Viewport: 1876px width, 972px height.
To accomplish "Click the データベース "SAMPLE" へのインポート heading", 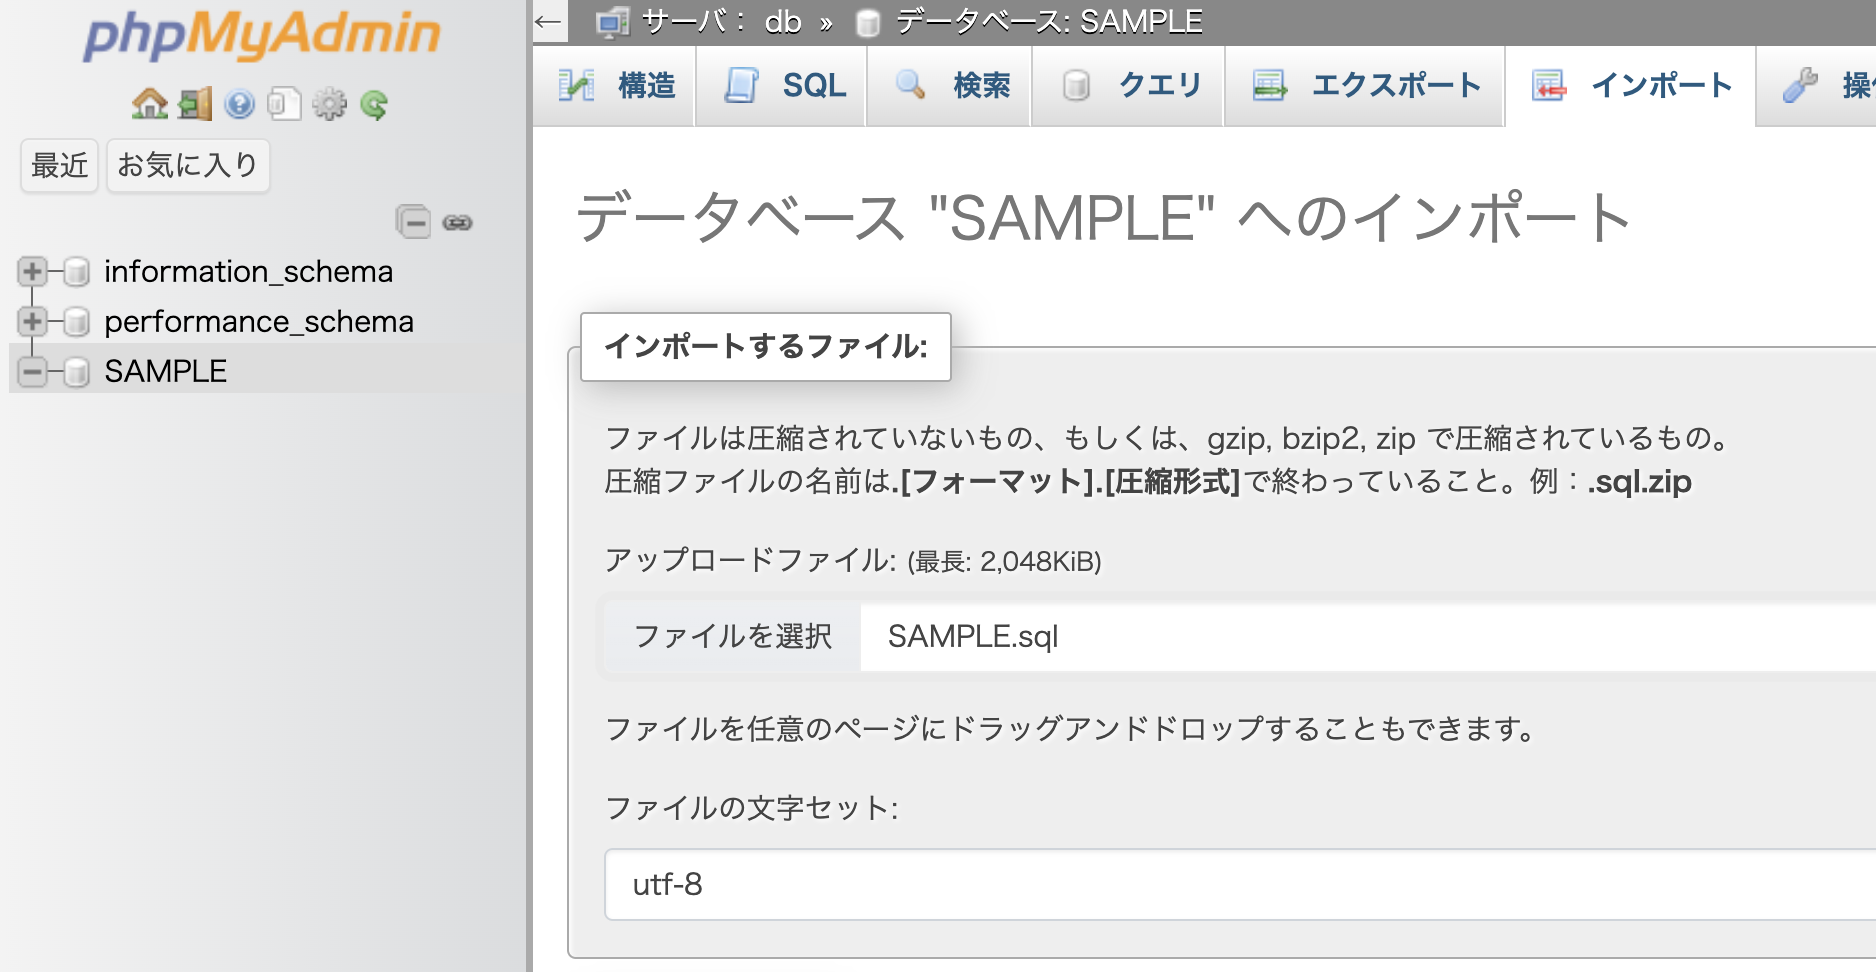I will 1104,218.
